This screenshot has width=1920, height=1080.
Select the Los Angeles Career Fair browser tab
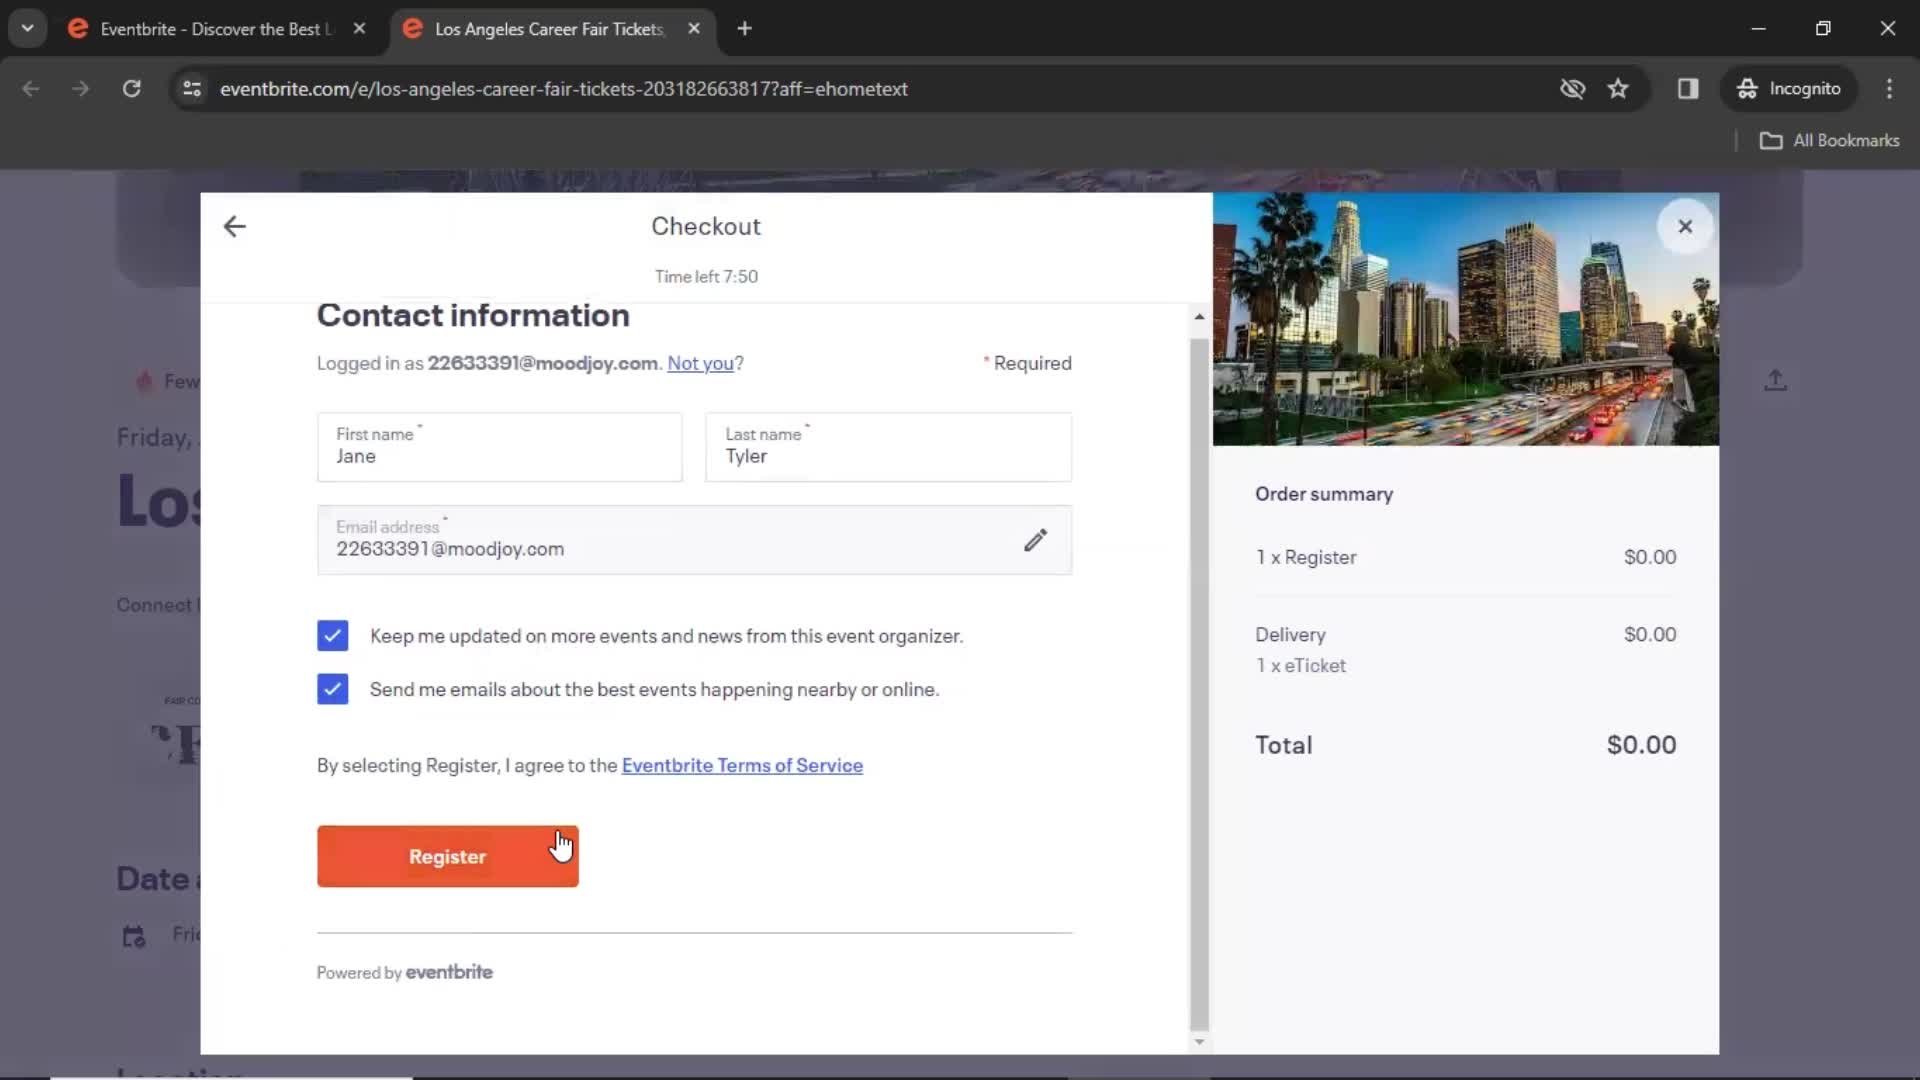point(550,29)
